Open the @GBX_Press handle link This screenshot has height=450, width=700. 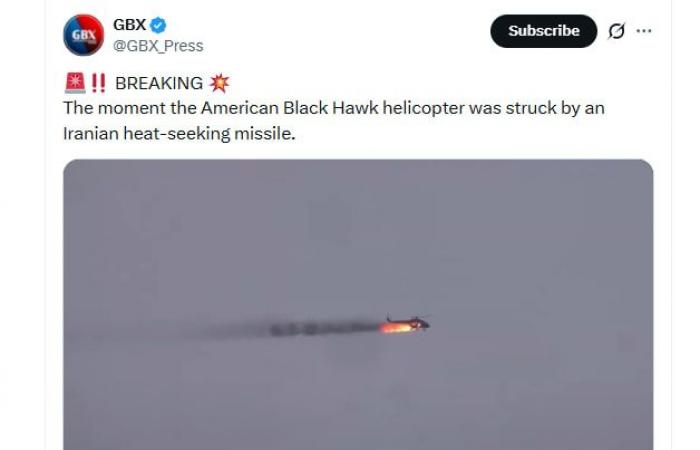click(158, 46)
